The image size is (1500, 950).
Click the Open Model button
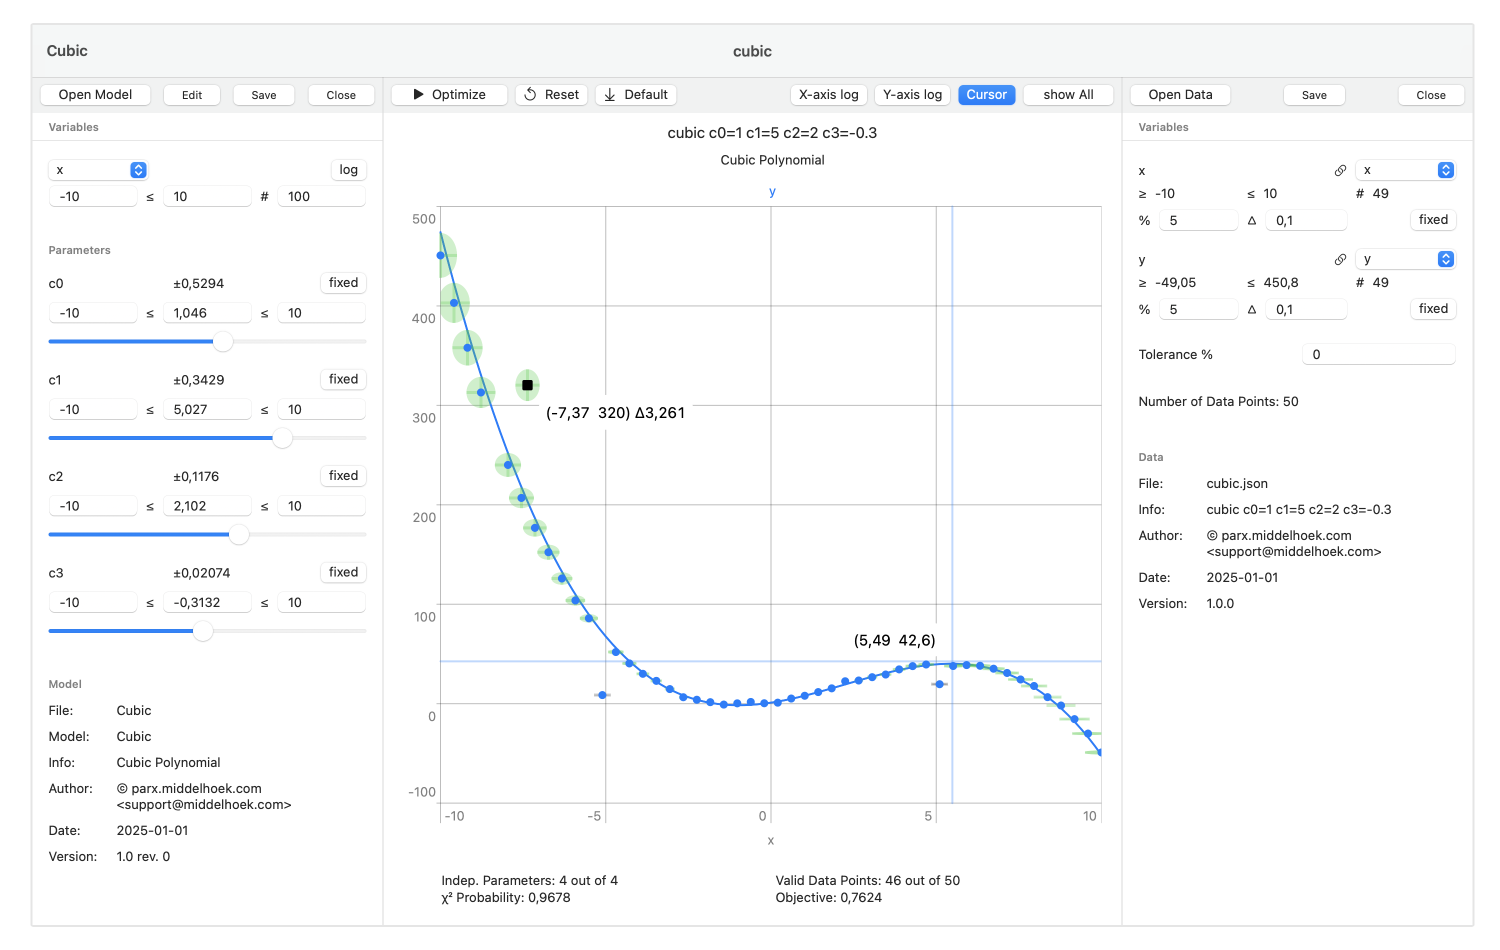coord(95,95)
